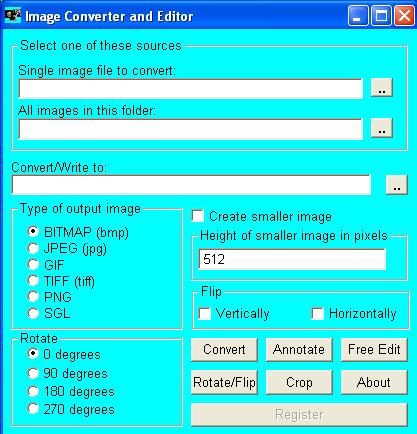
Task: Open the Annotate tool
Action: pyautogui.click(x=299, y=350)
